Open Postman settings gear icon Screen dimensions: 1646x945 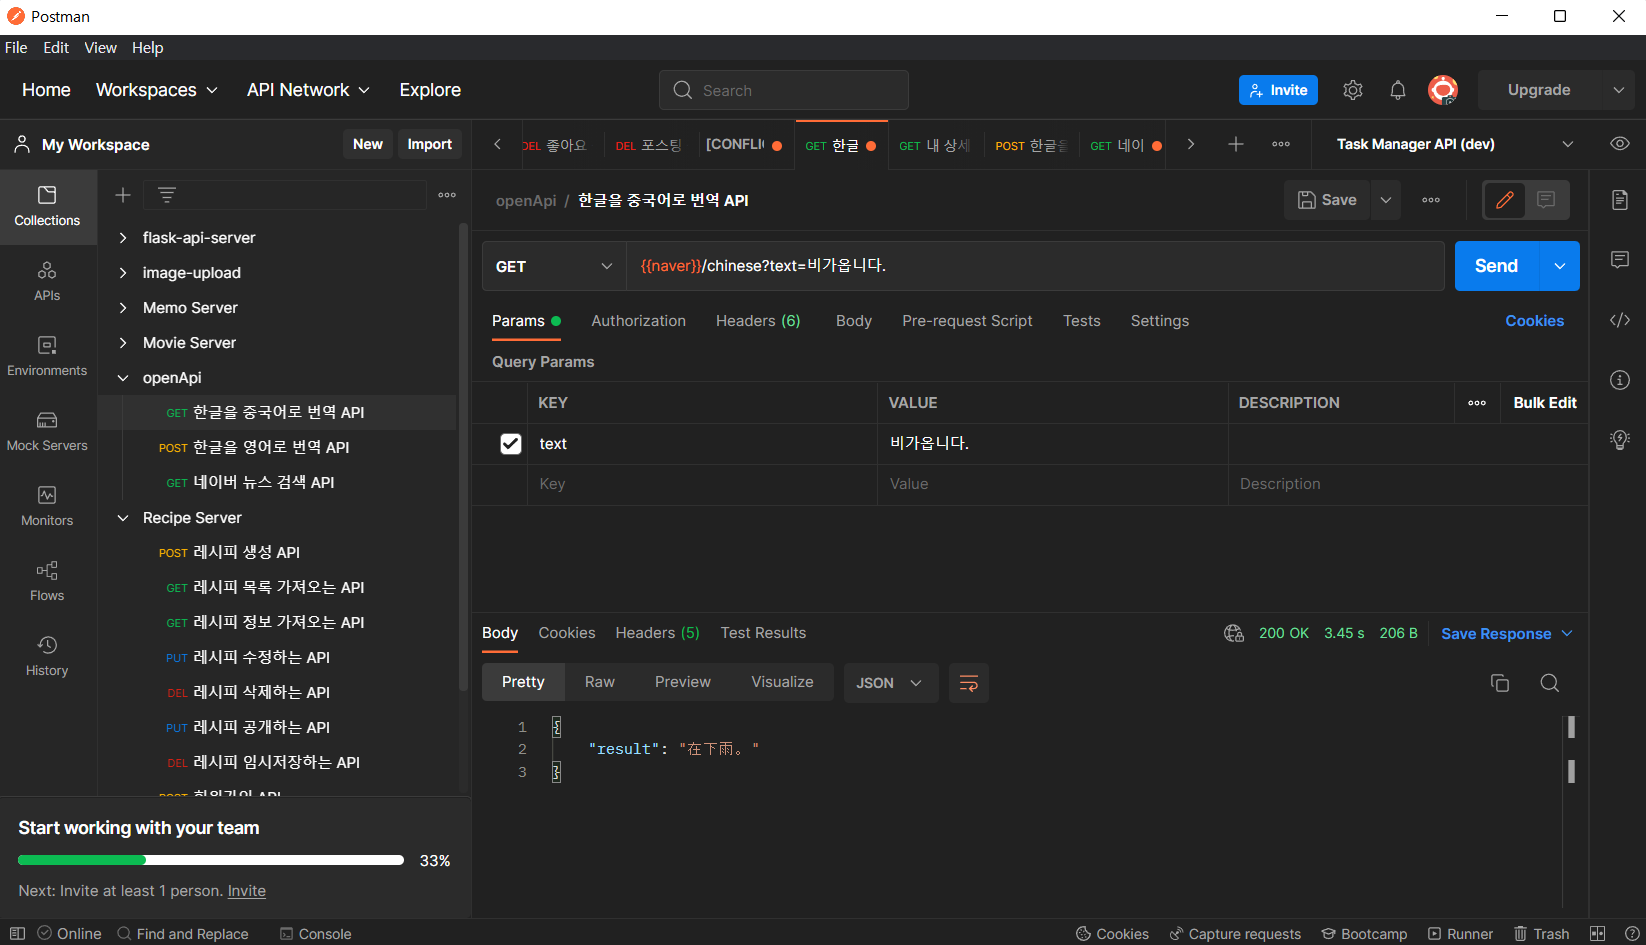point(1353,90)
